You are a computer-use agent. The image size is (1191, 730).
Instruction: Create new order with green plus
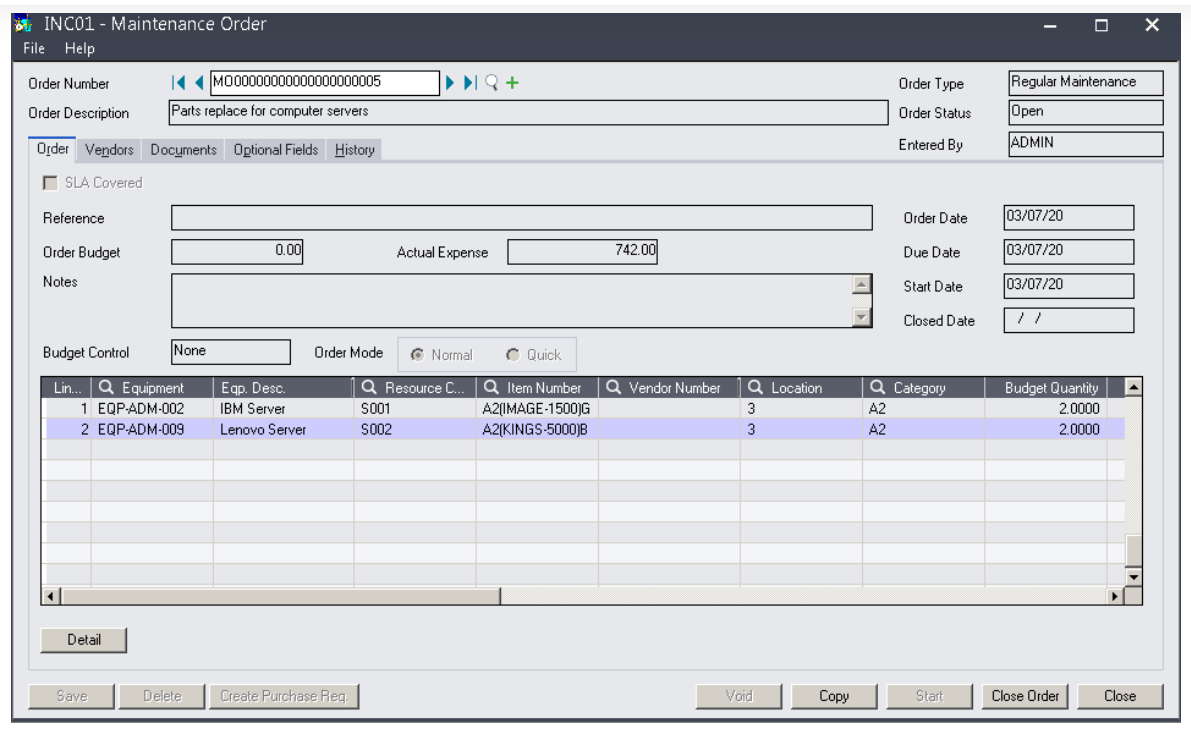pos(512,83)
